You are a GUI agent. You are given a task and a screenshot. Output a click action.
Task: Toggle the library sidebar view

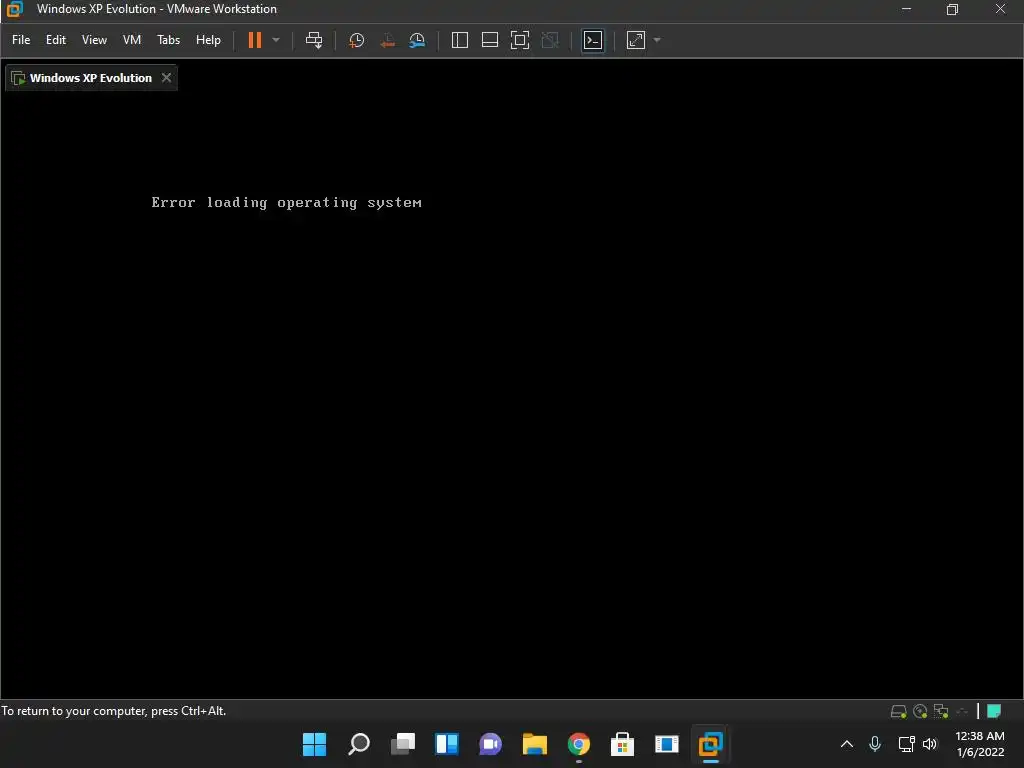tap(460, 40)
